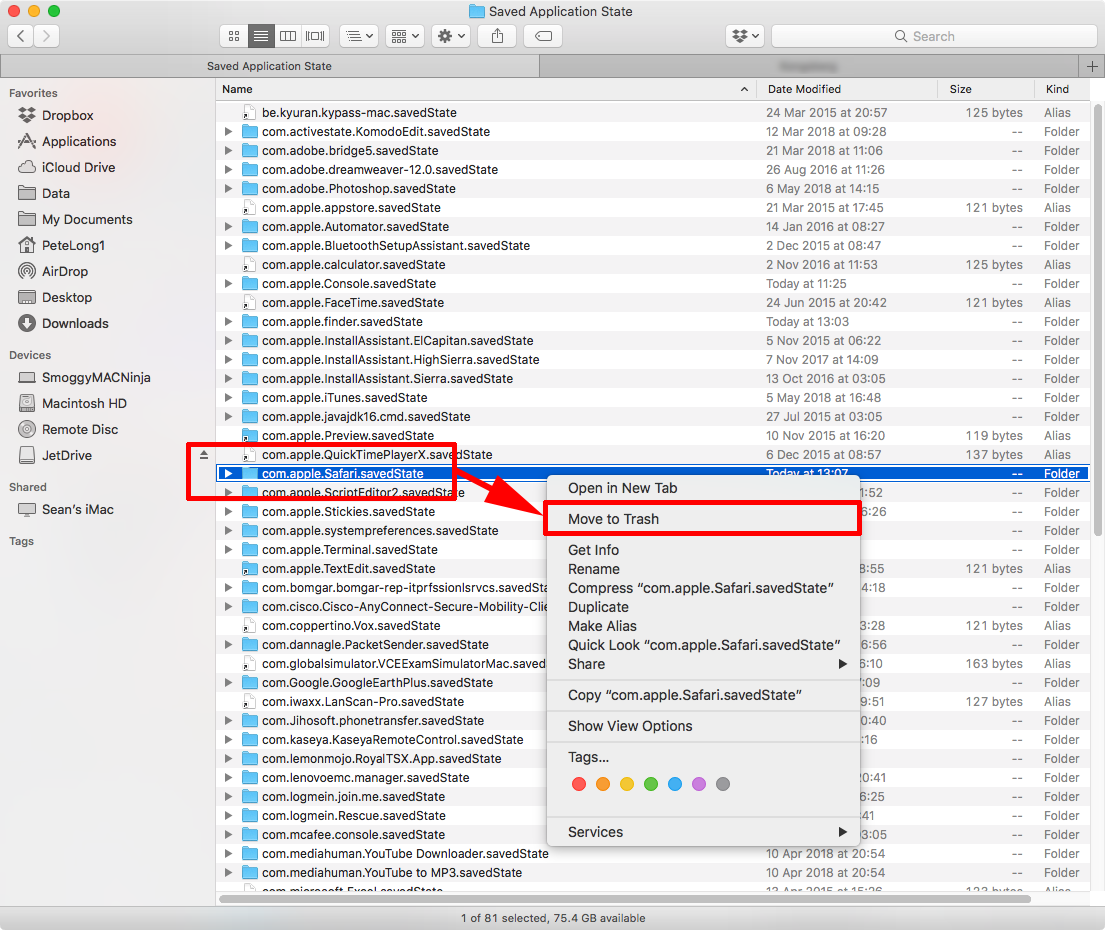Open PeteLong1 home folder in sidebar
The width and height of the screenshot is (1105, 930).
point(73,246)
